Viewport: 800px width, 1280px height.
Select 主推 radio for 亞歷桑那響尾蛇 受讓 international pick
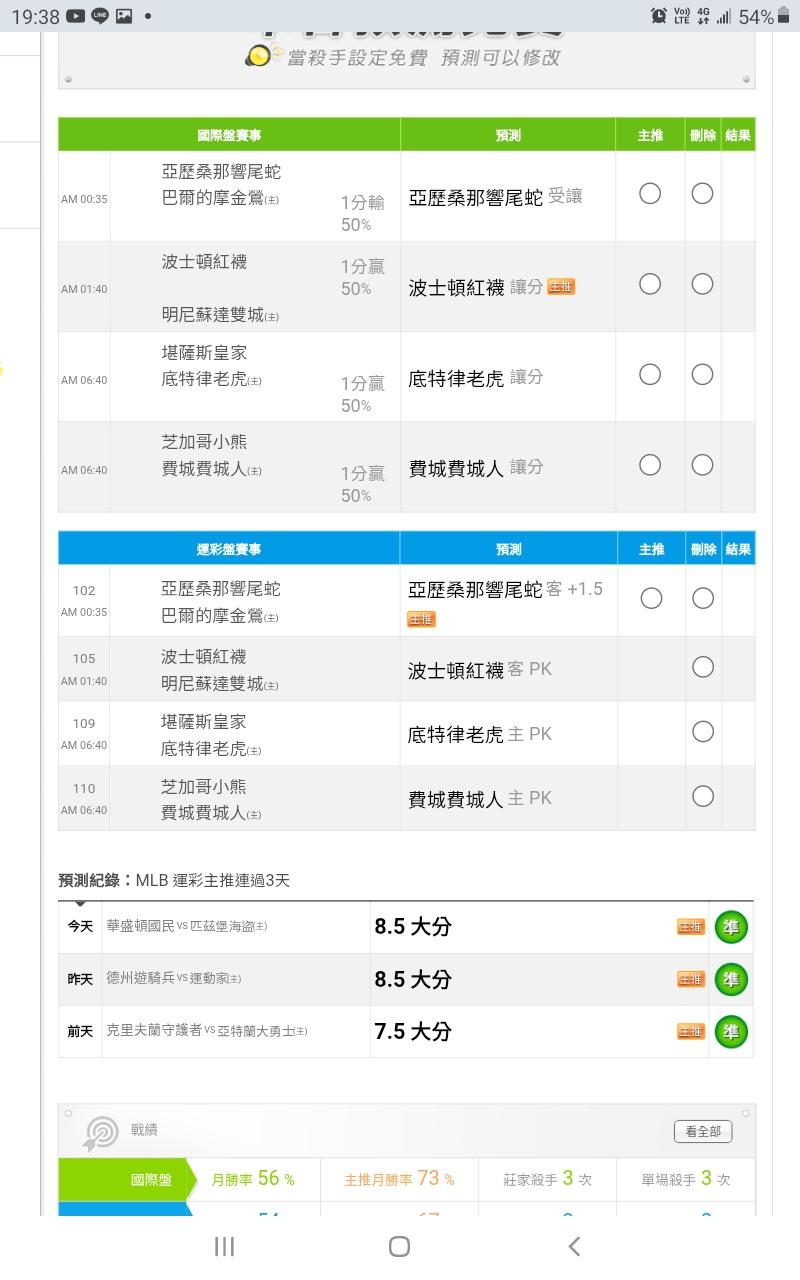[650, 194]
